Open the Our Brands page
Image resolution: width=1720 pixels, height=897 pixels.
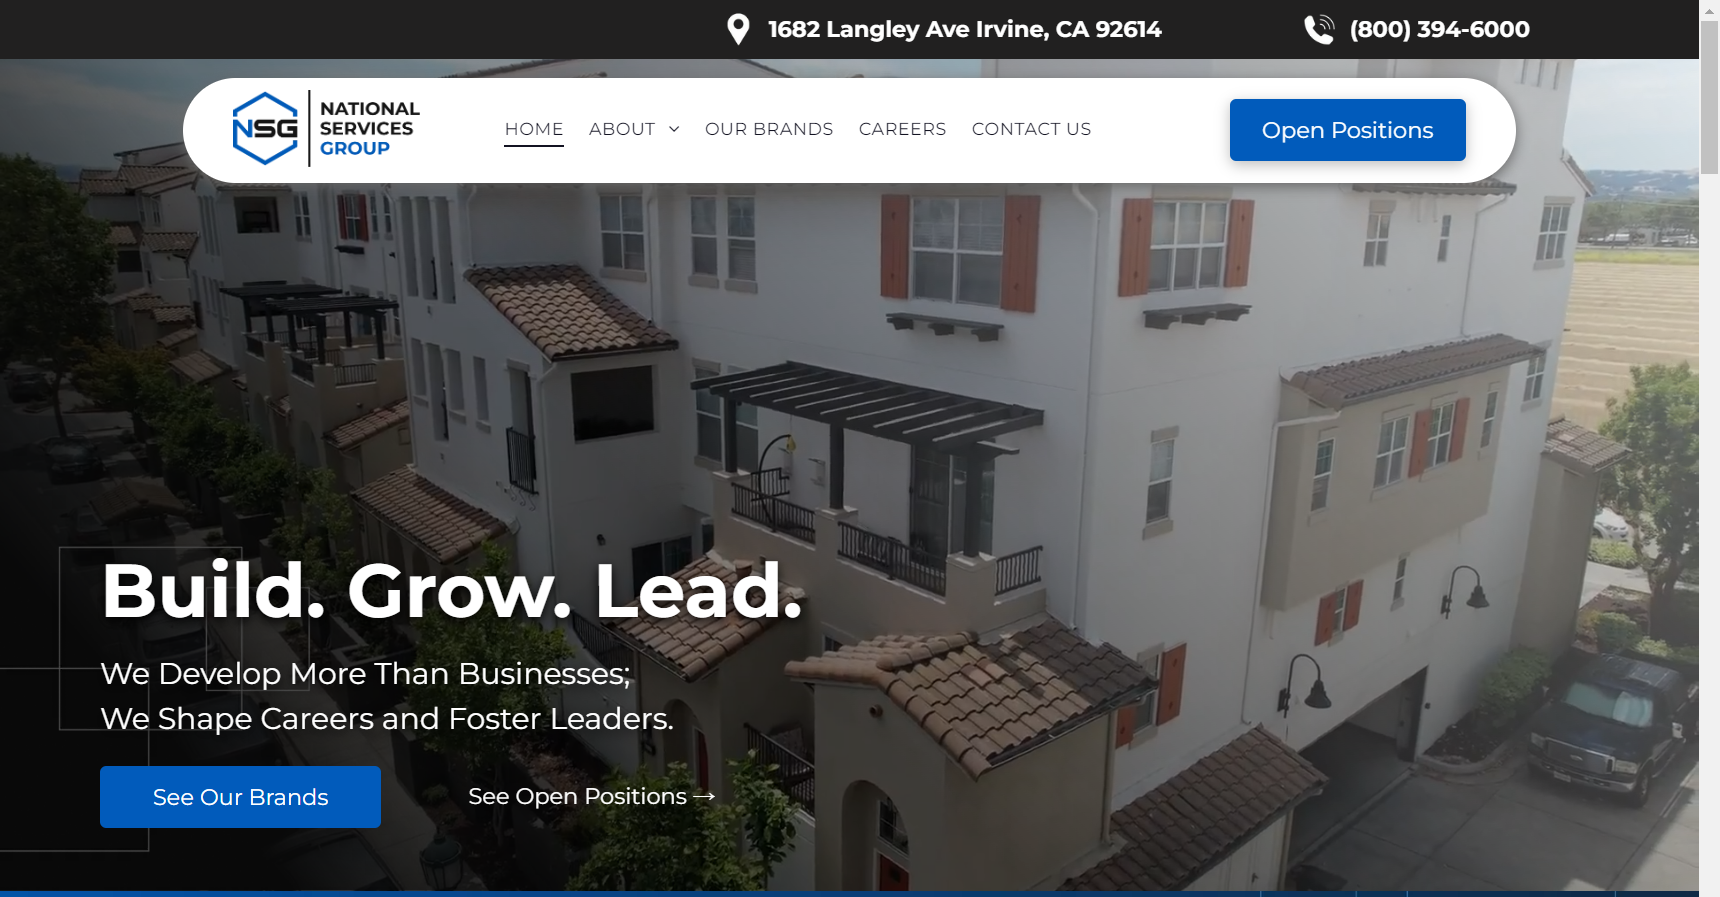click(x=769, y=129)
